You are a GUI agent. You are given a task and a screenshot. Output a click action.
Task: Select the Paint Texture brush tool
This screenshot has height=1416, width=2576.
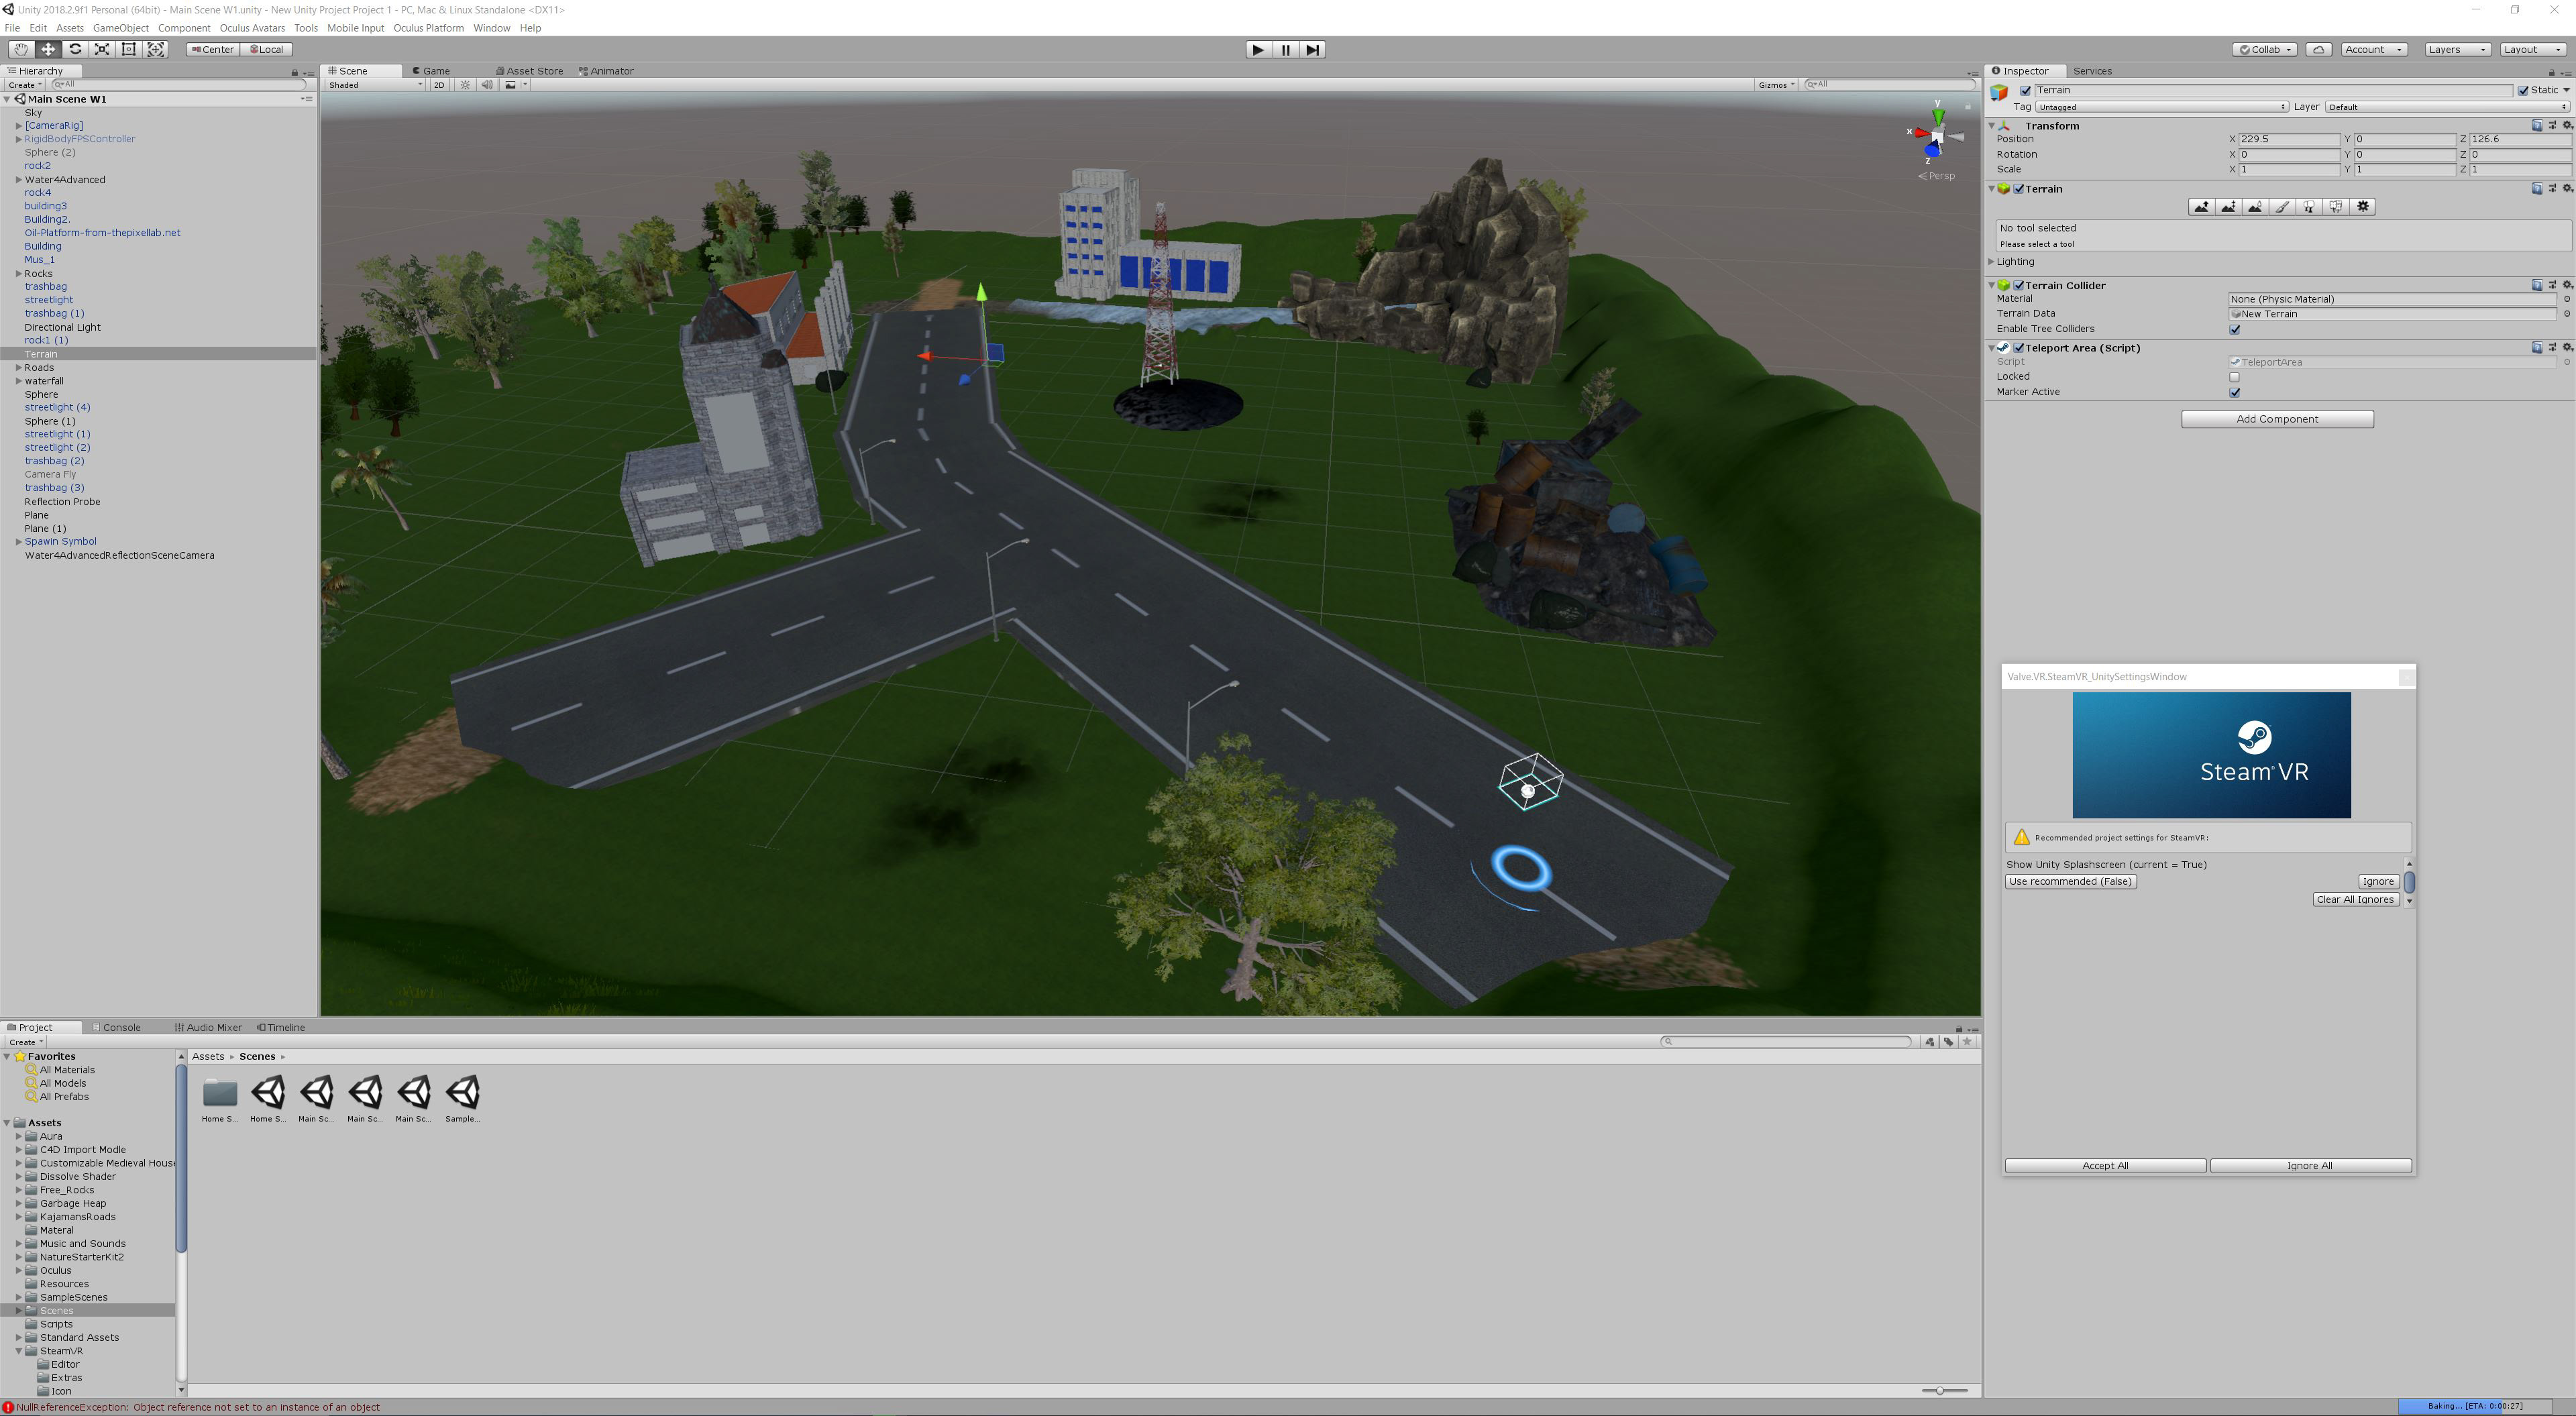[x=2282, y=207]
